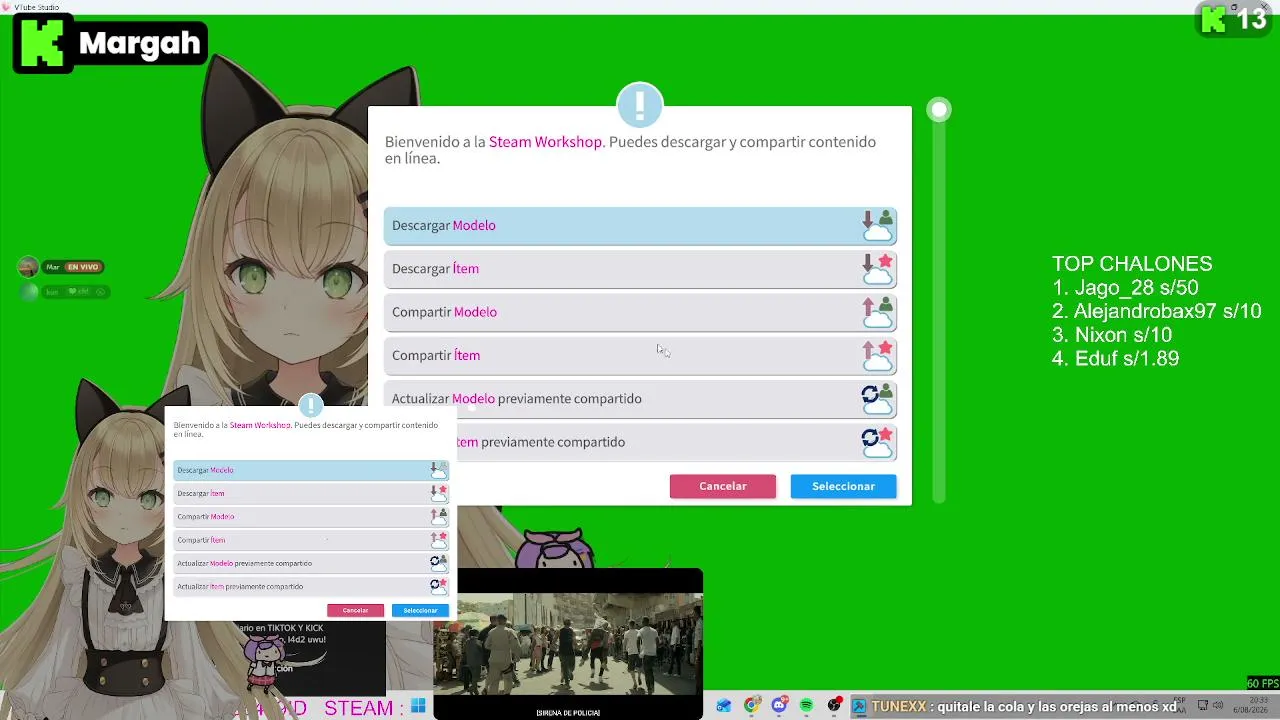Click Descargar Ítem in the small mirrored dialog
This screenshot has width=1280, height=720.
coord(311,493)
